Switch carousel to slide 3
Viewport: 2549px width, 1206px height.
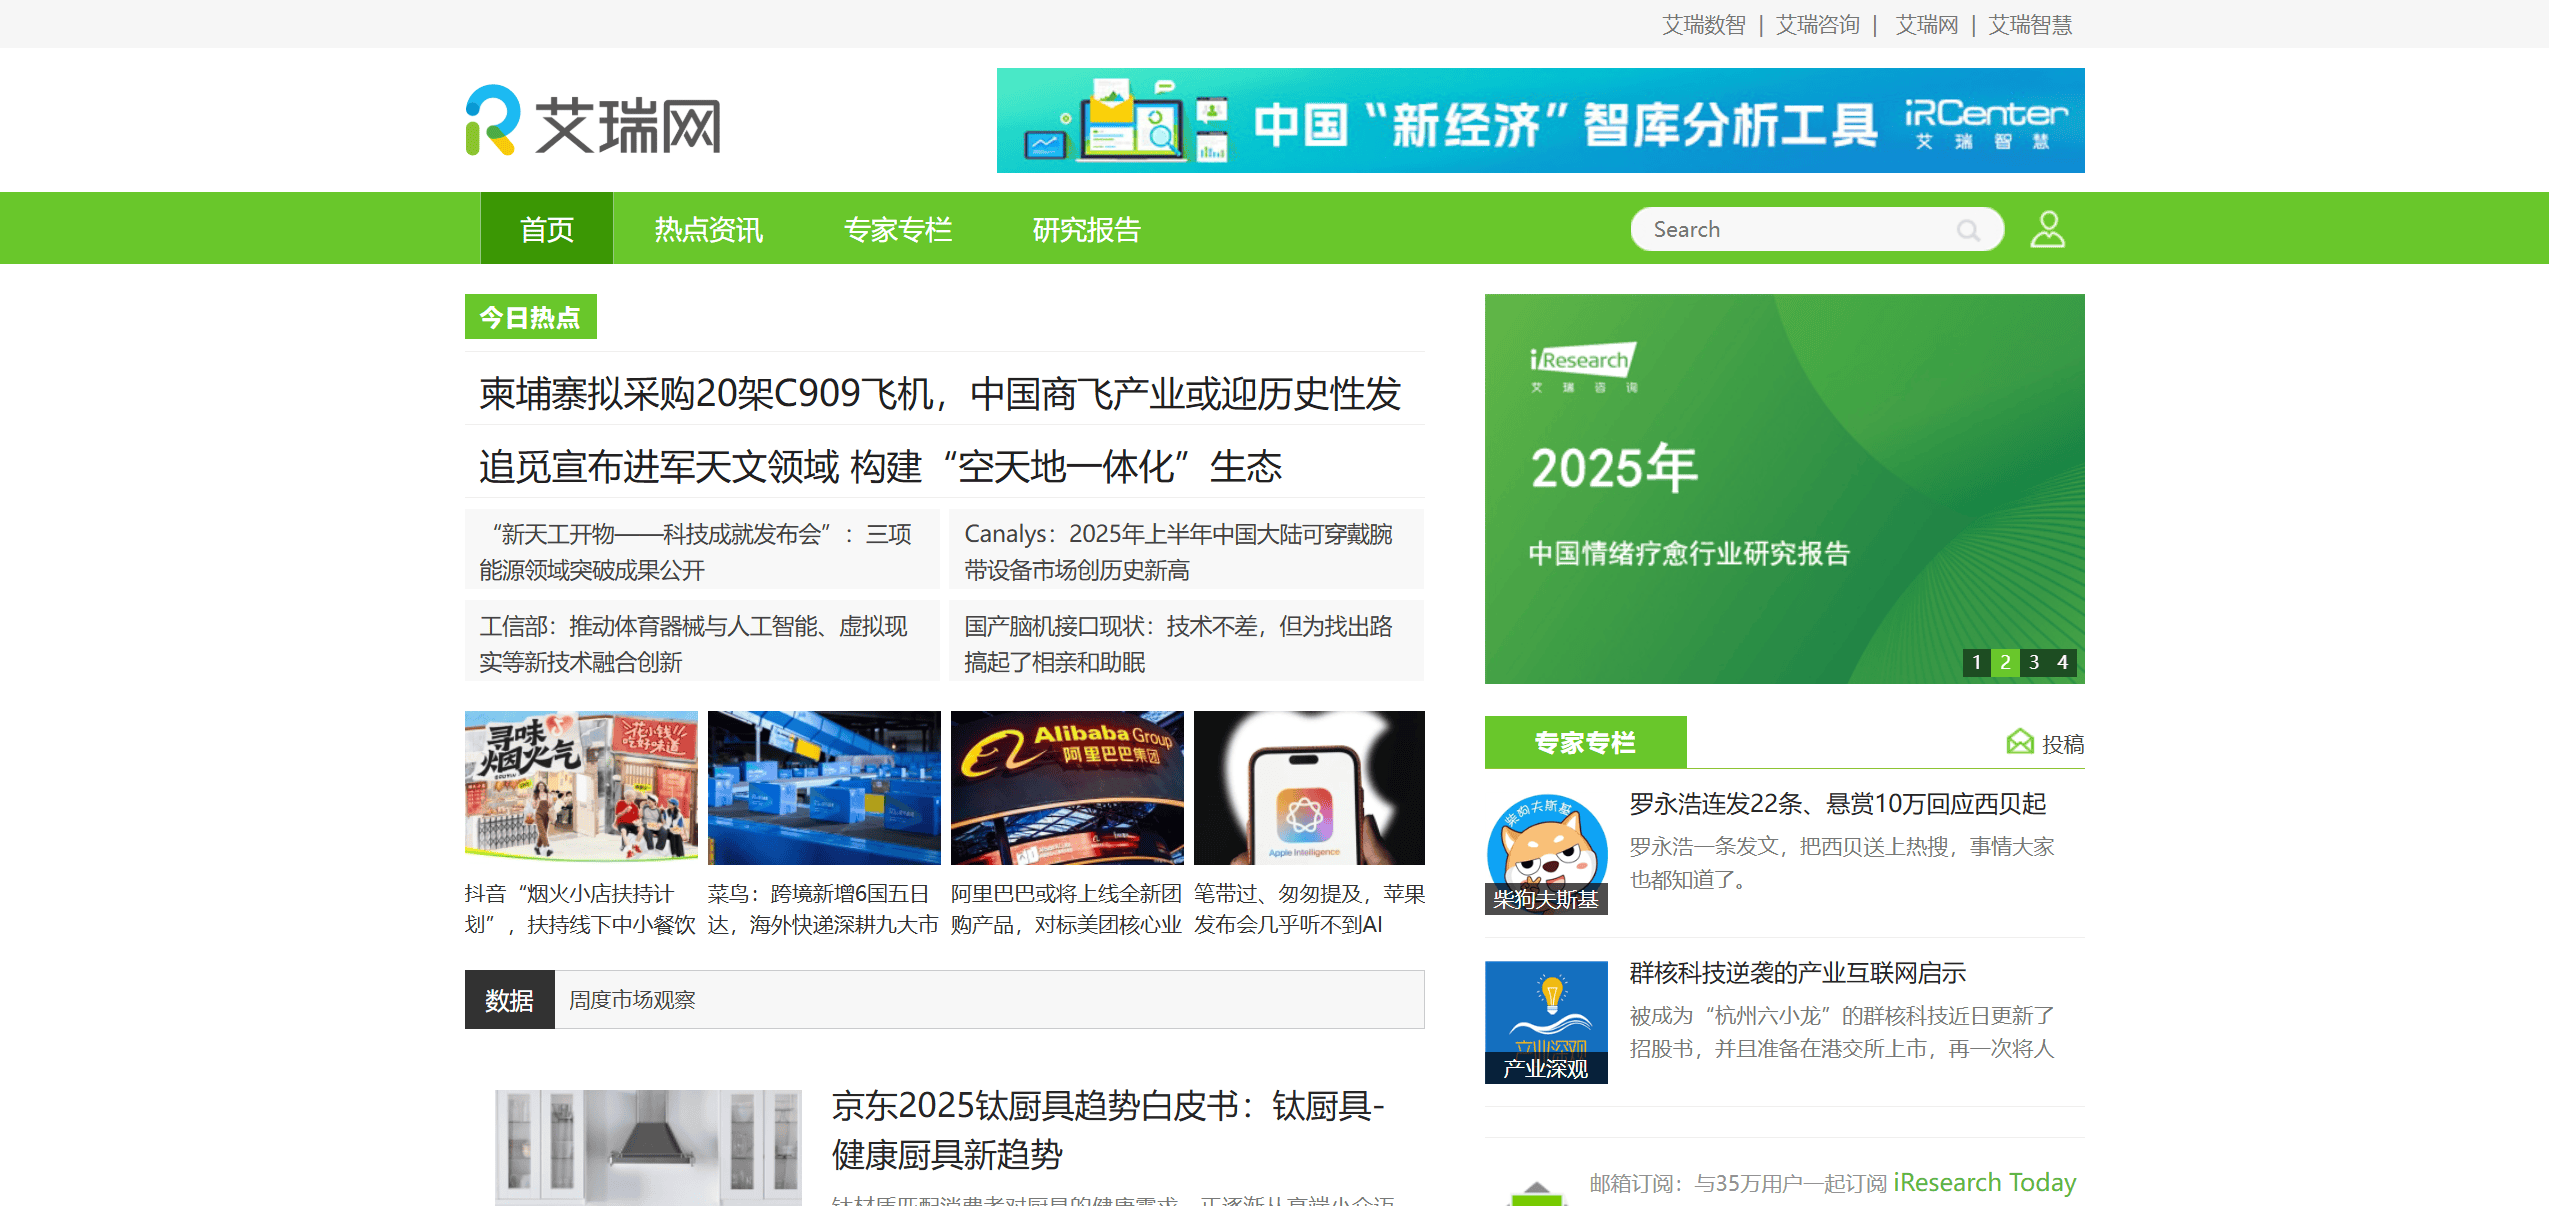click(x=2033, y=662)
